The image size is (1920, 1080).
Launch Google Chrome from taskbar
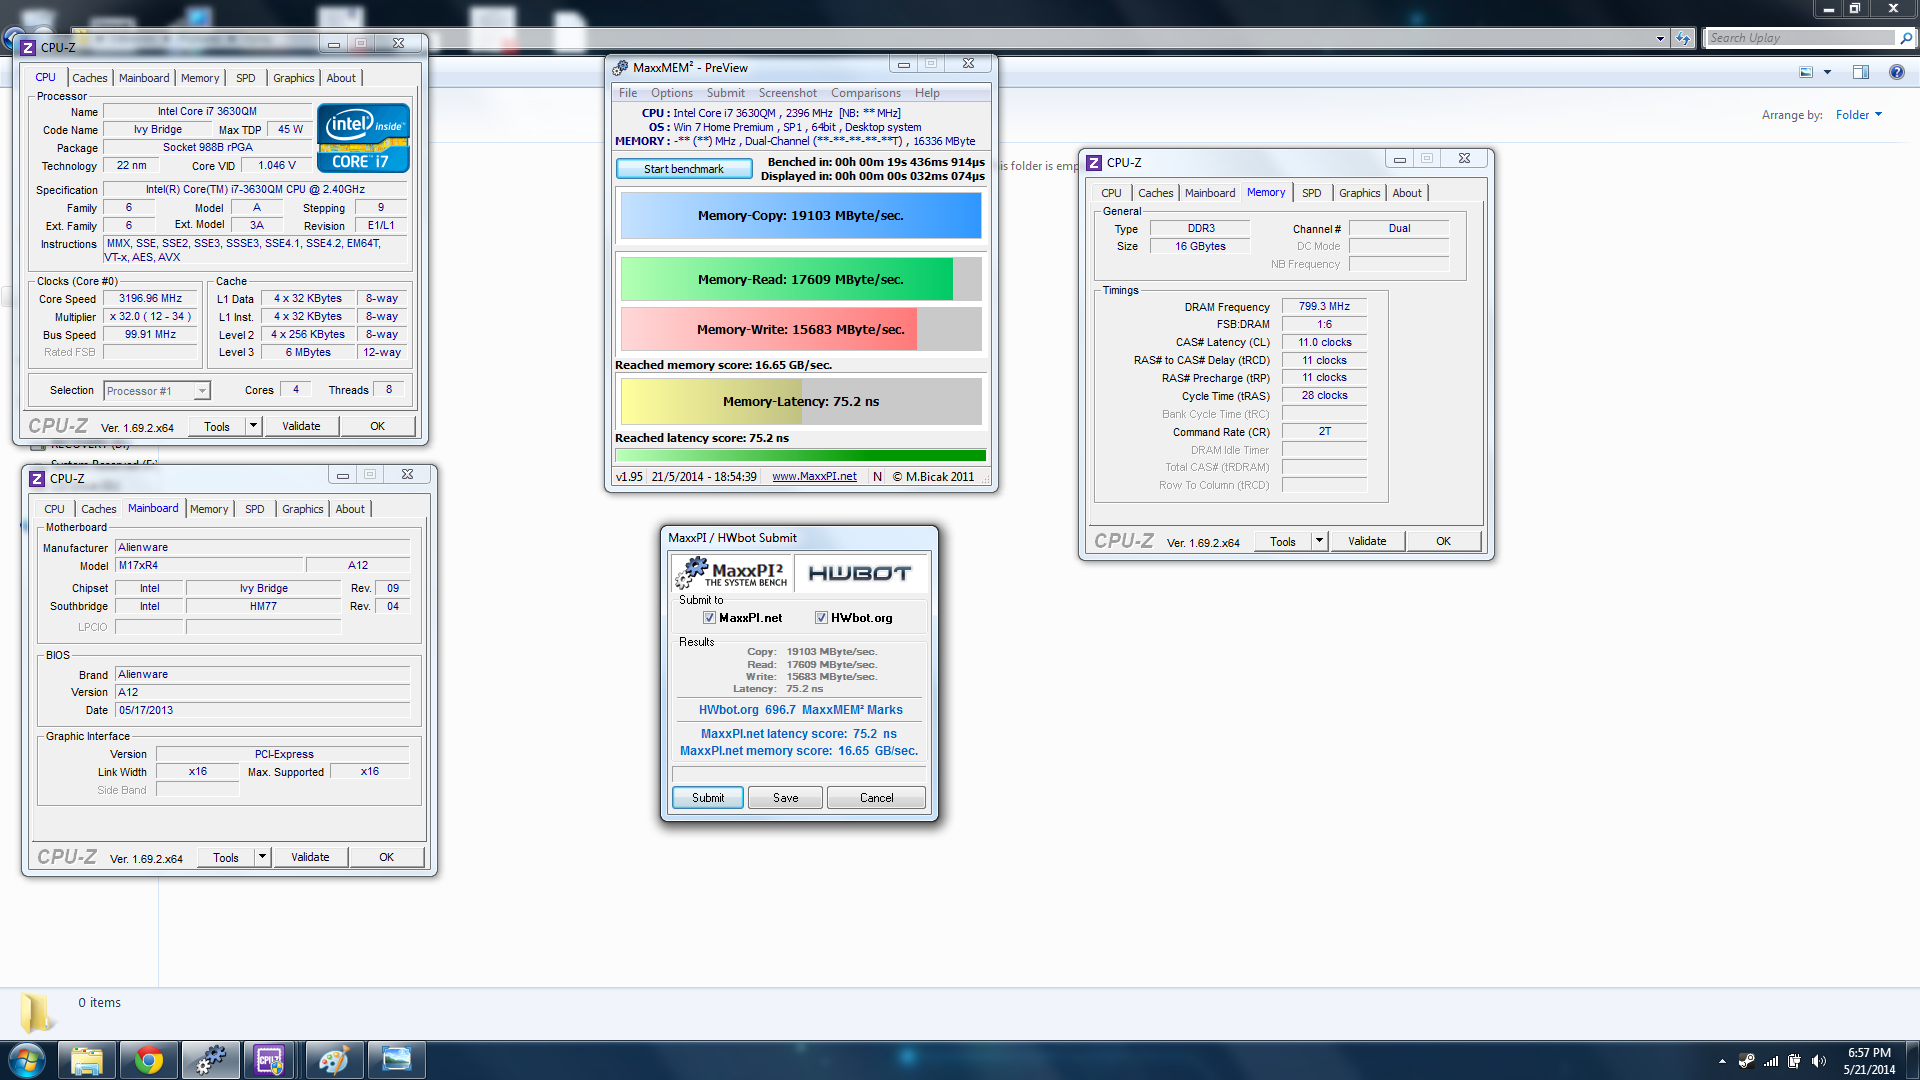point(149,1060)
